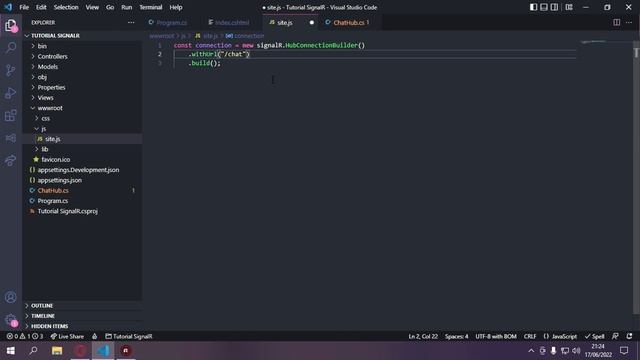
Task: Expand the Views folder
Action: [x=82, y=98]
